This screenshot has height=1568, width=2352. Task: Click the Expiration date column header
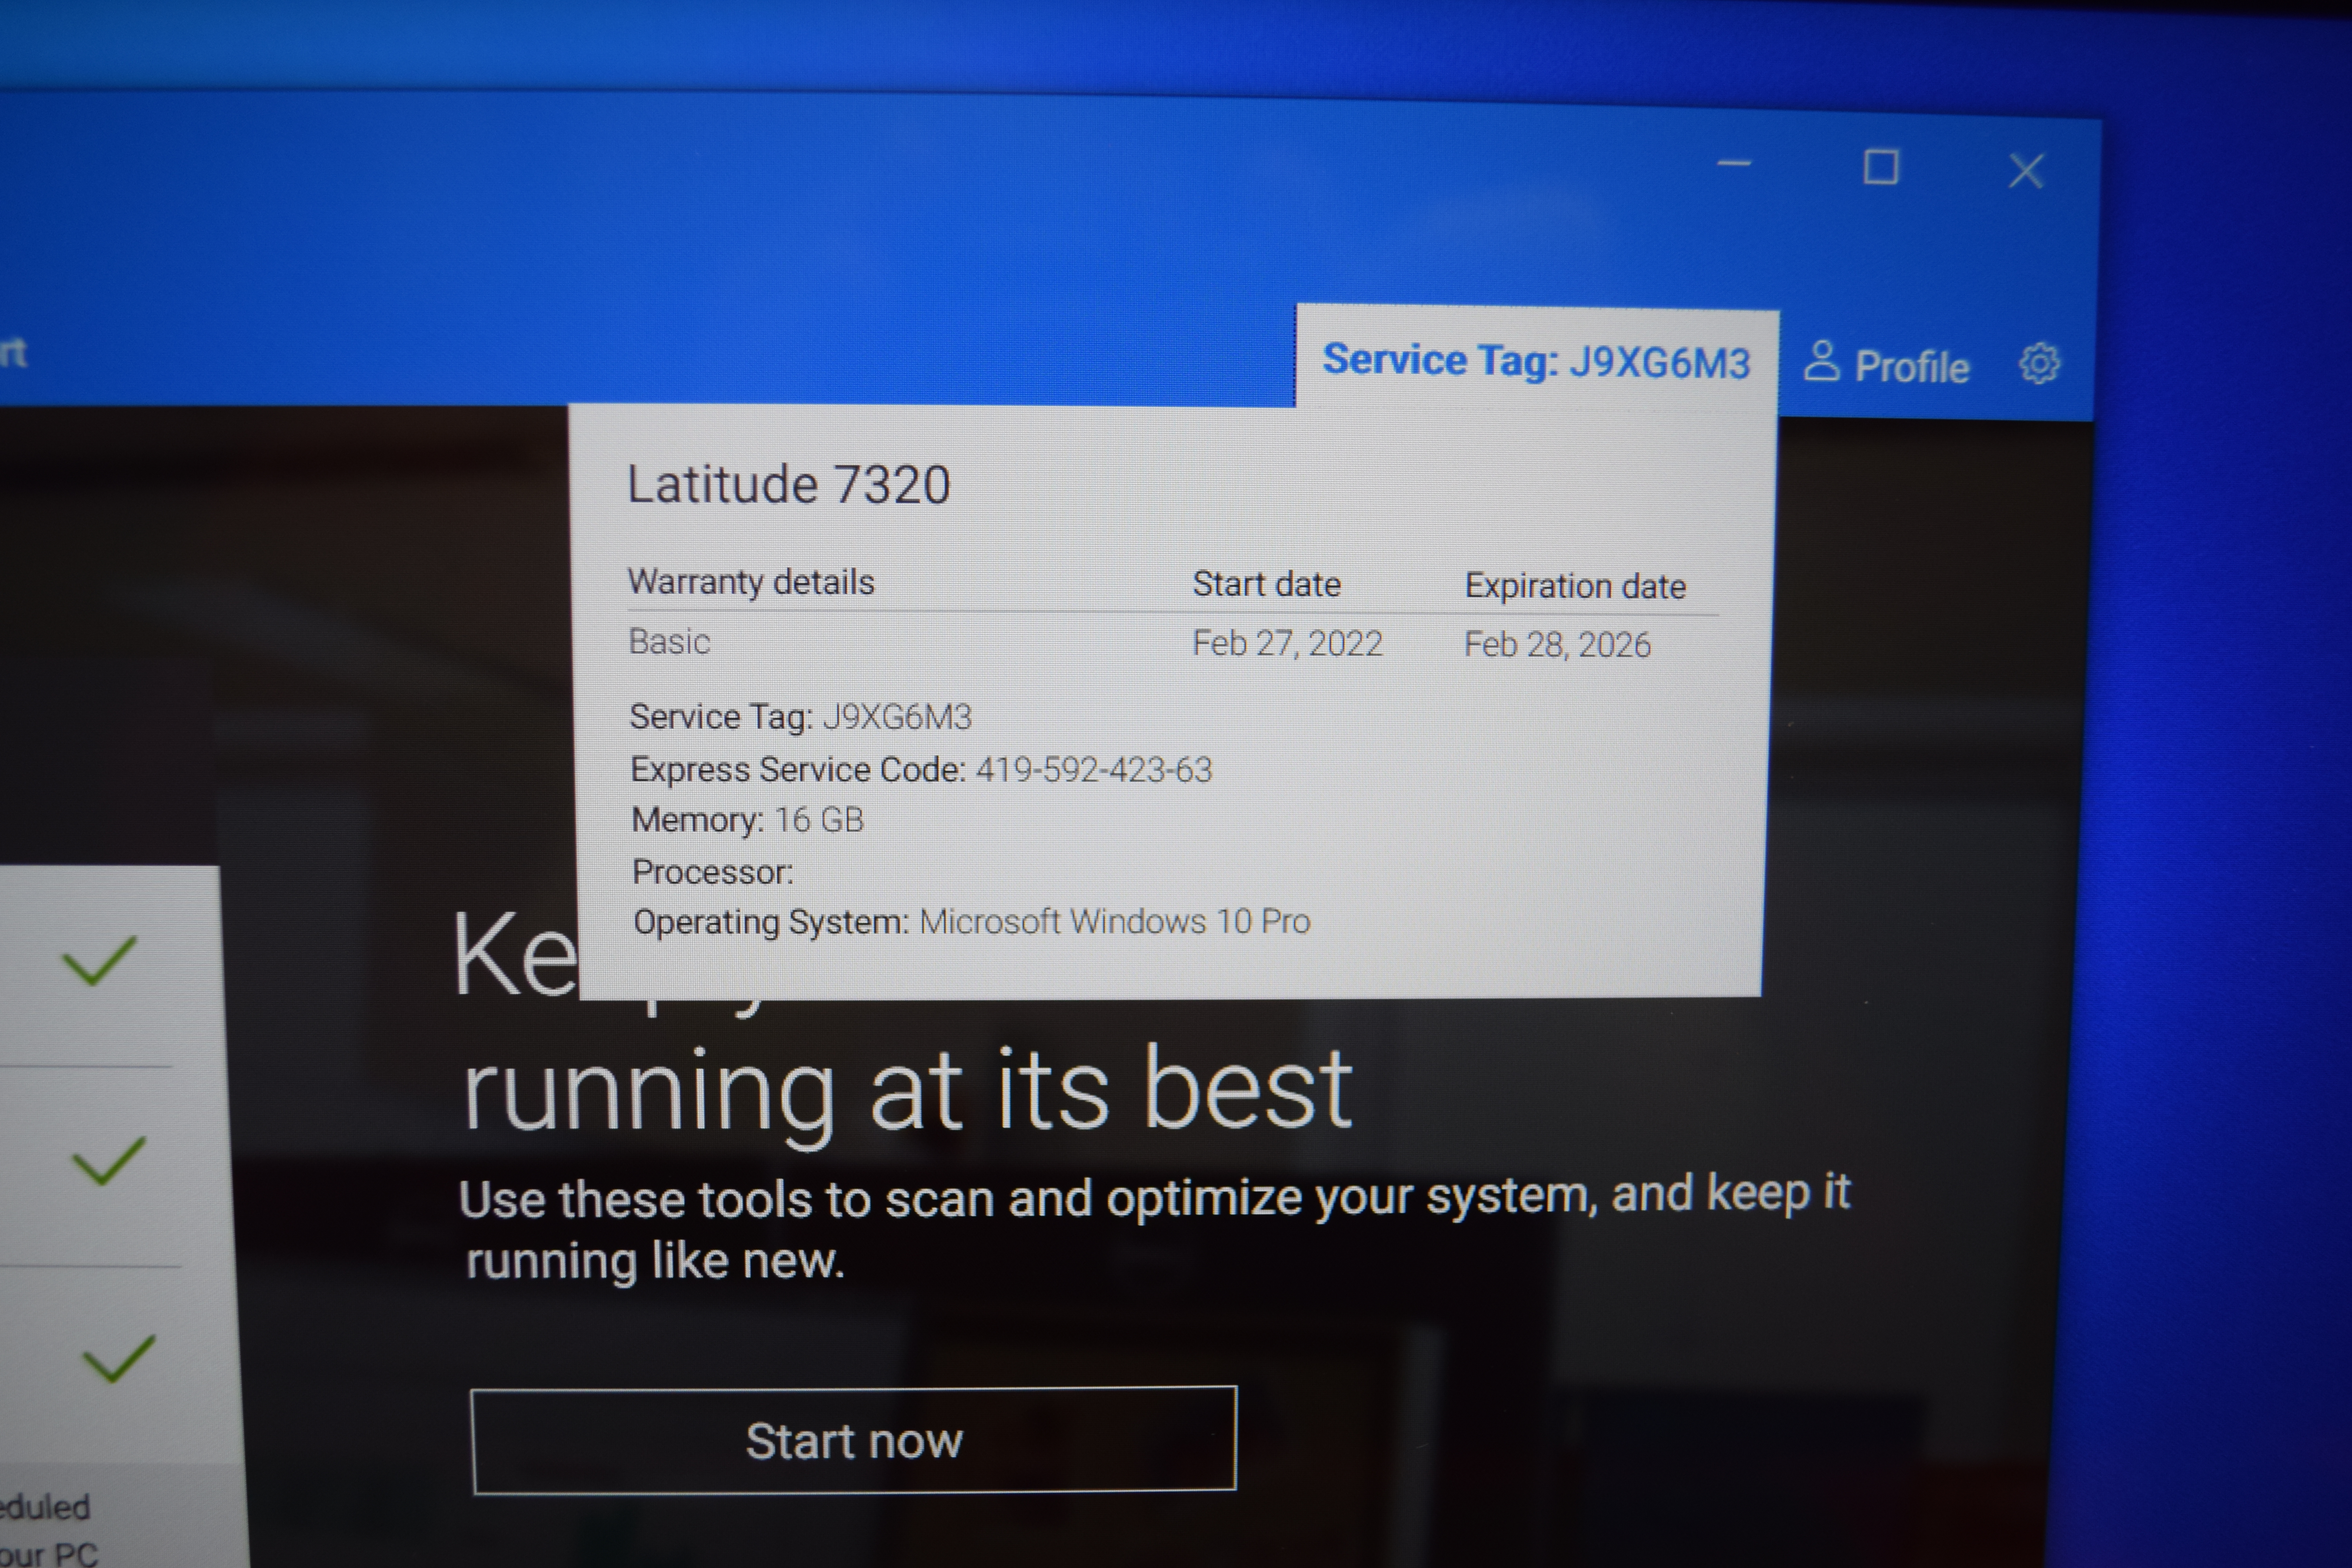click(x=1575, y=586)
